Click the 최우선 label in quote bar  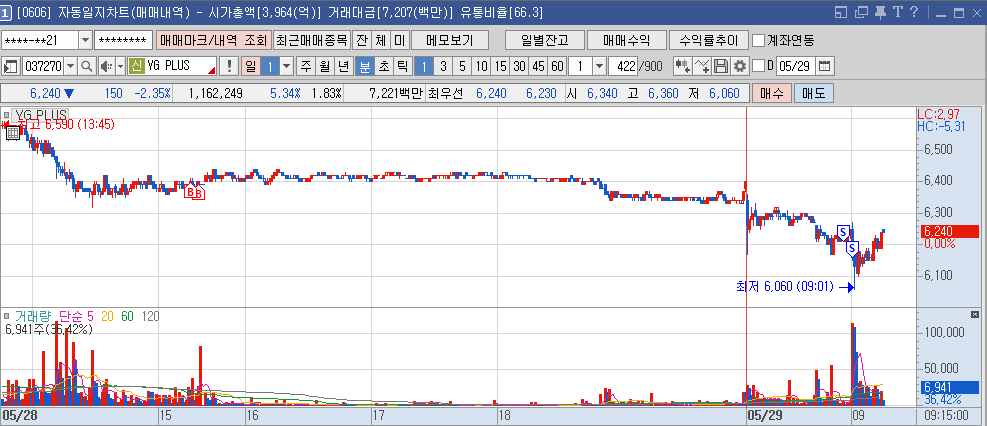[x=445, y=94]
